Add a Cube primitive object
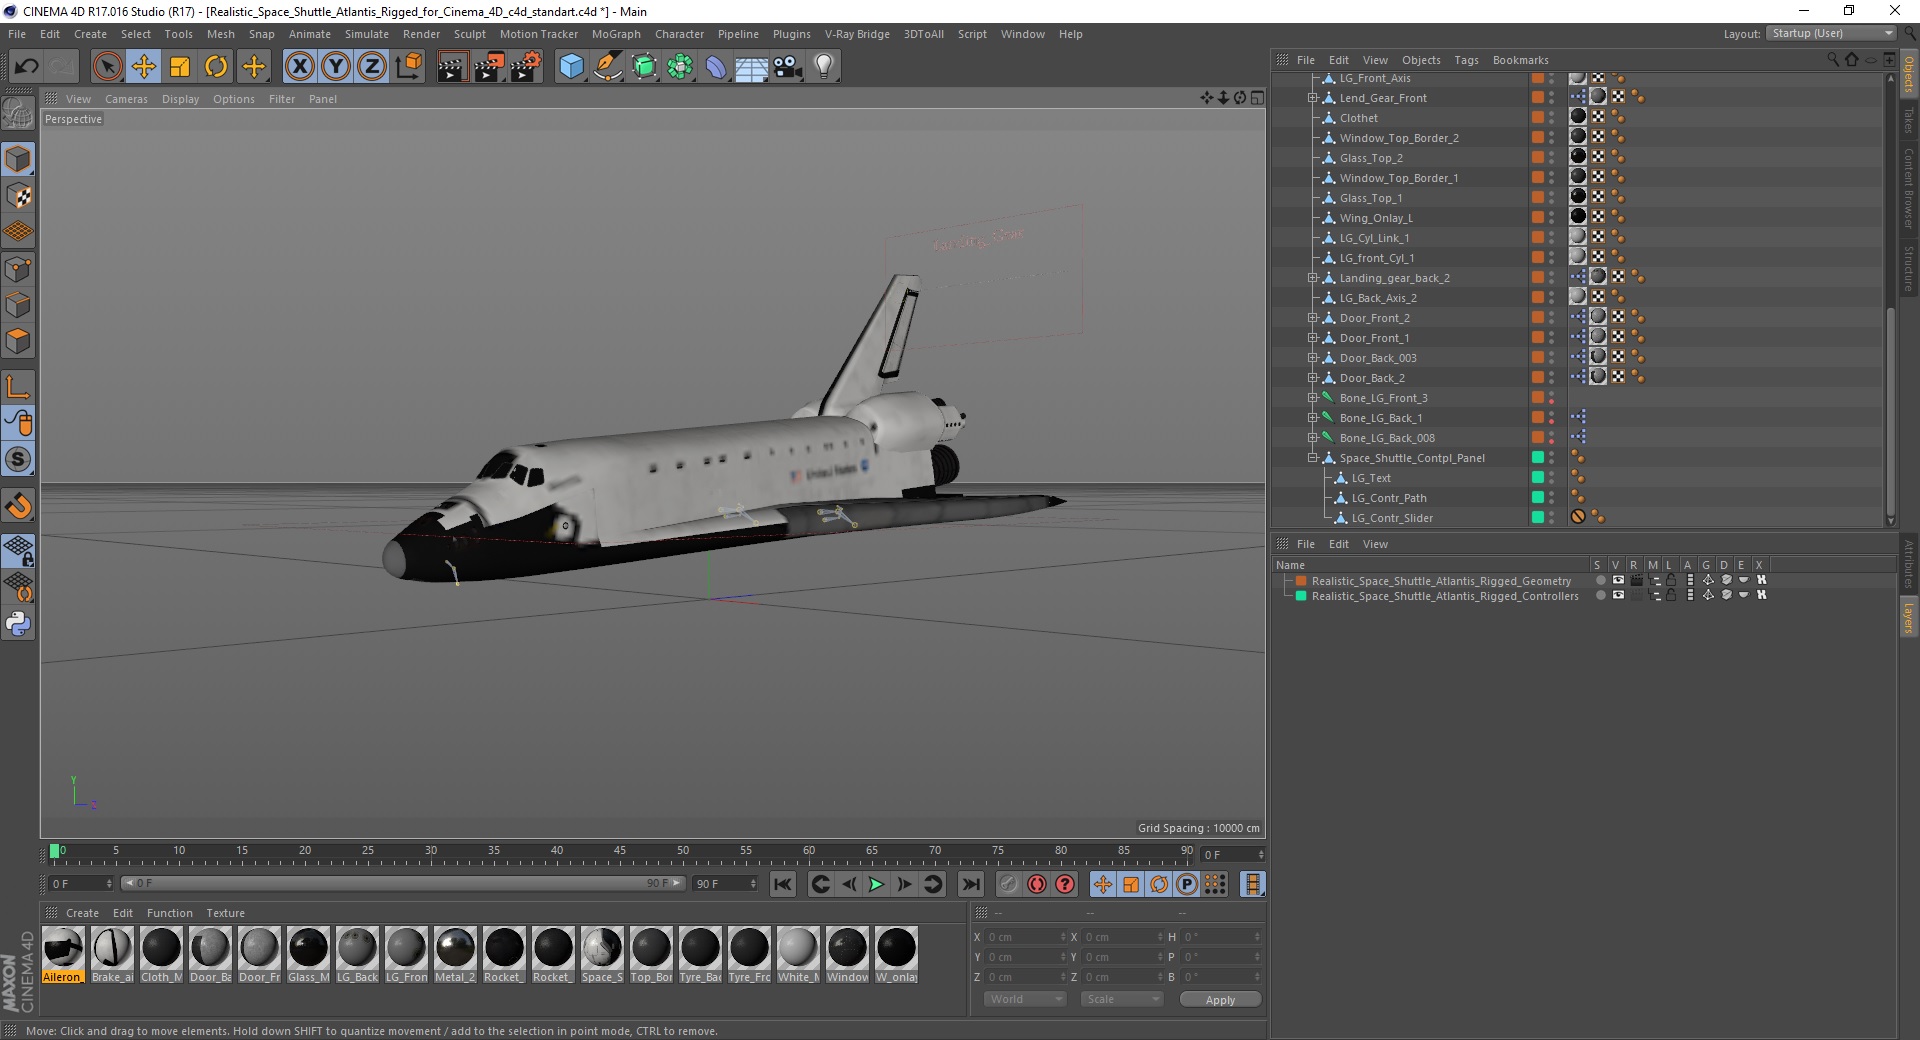This screenshot has width=1920, height=1040. [x=571, y=67]
